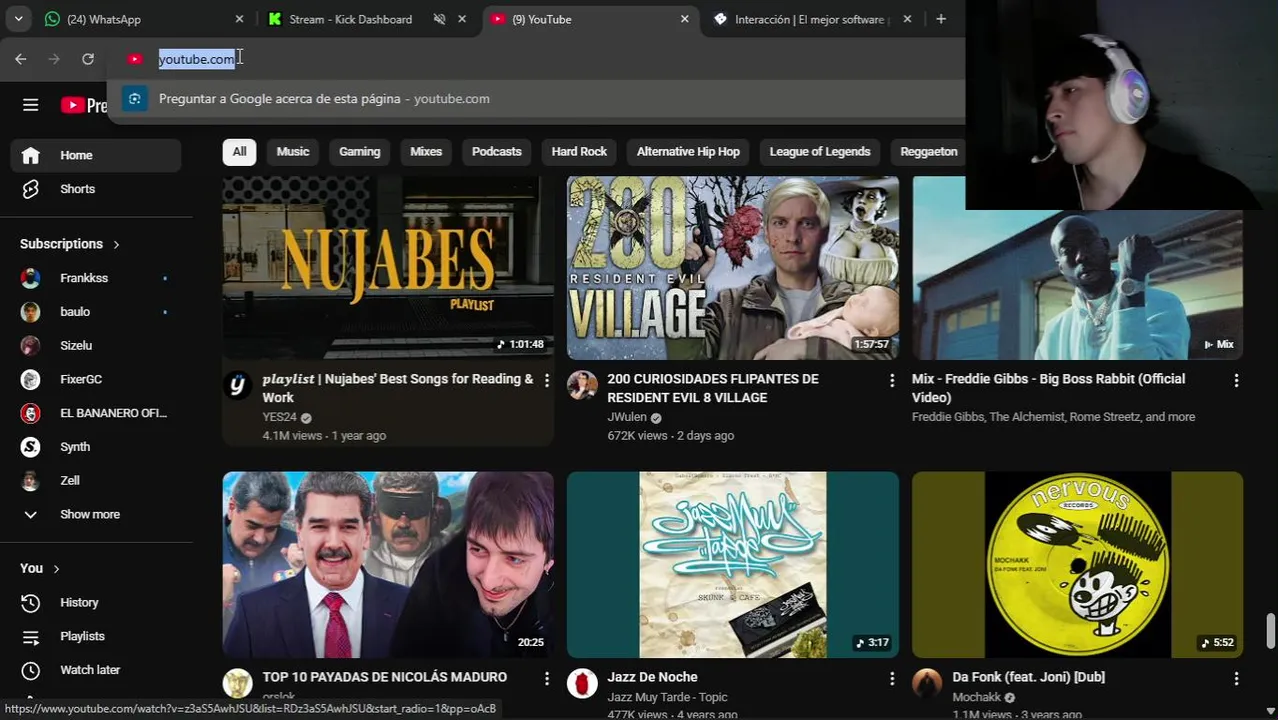Select the Music filter chip
Viewport: 1278px width, 720px height.
point(293,152)
